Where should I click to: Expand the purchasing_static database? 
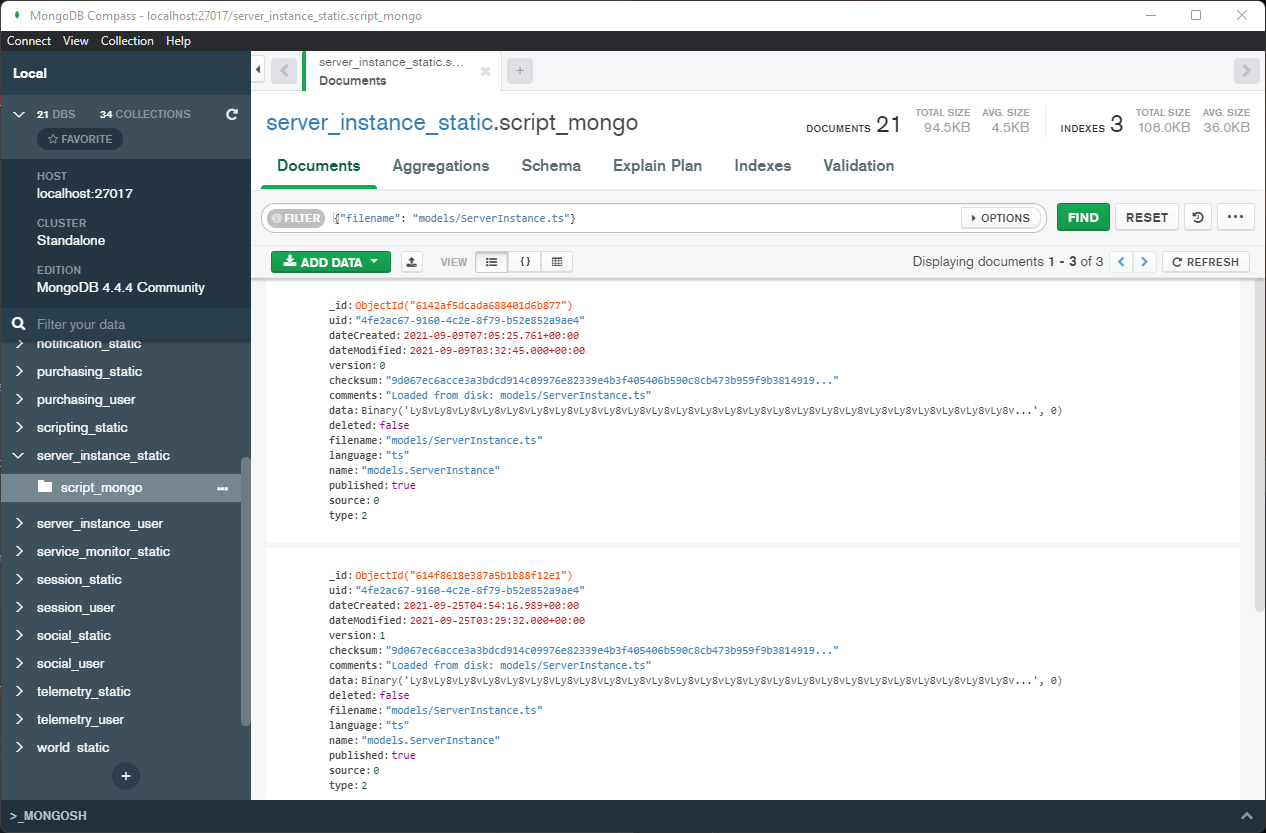tap(18, 371)
